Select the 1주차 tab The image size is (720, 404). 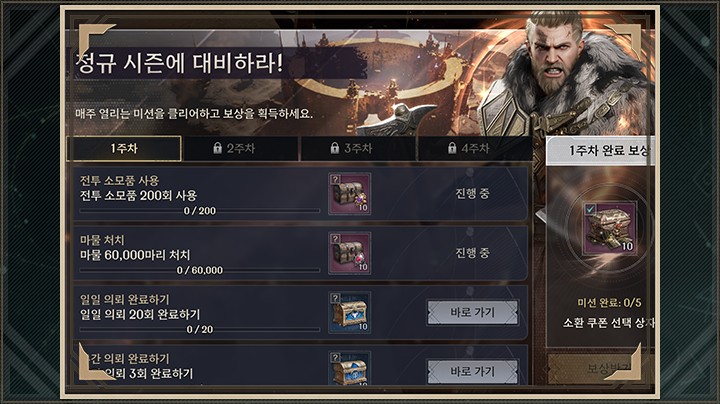click(x=124, y=148)
